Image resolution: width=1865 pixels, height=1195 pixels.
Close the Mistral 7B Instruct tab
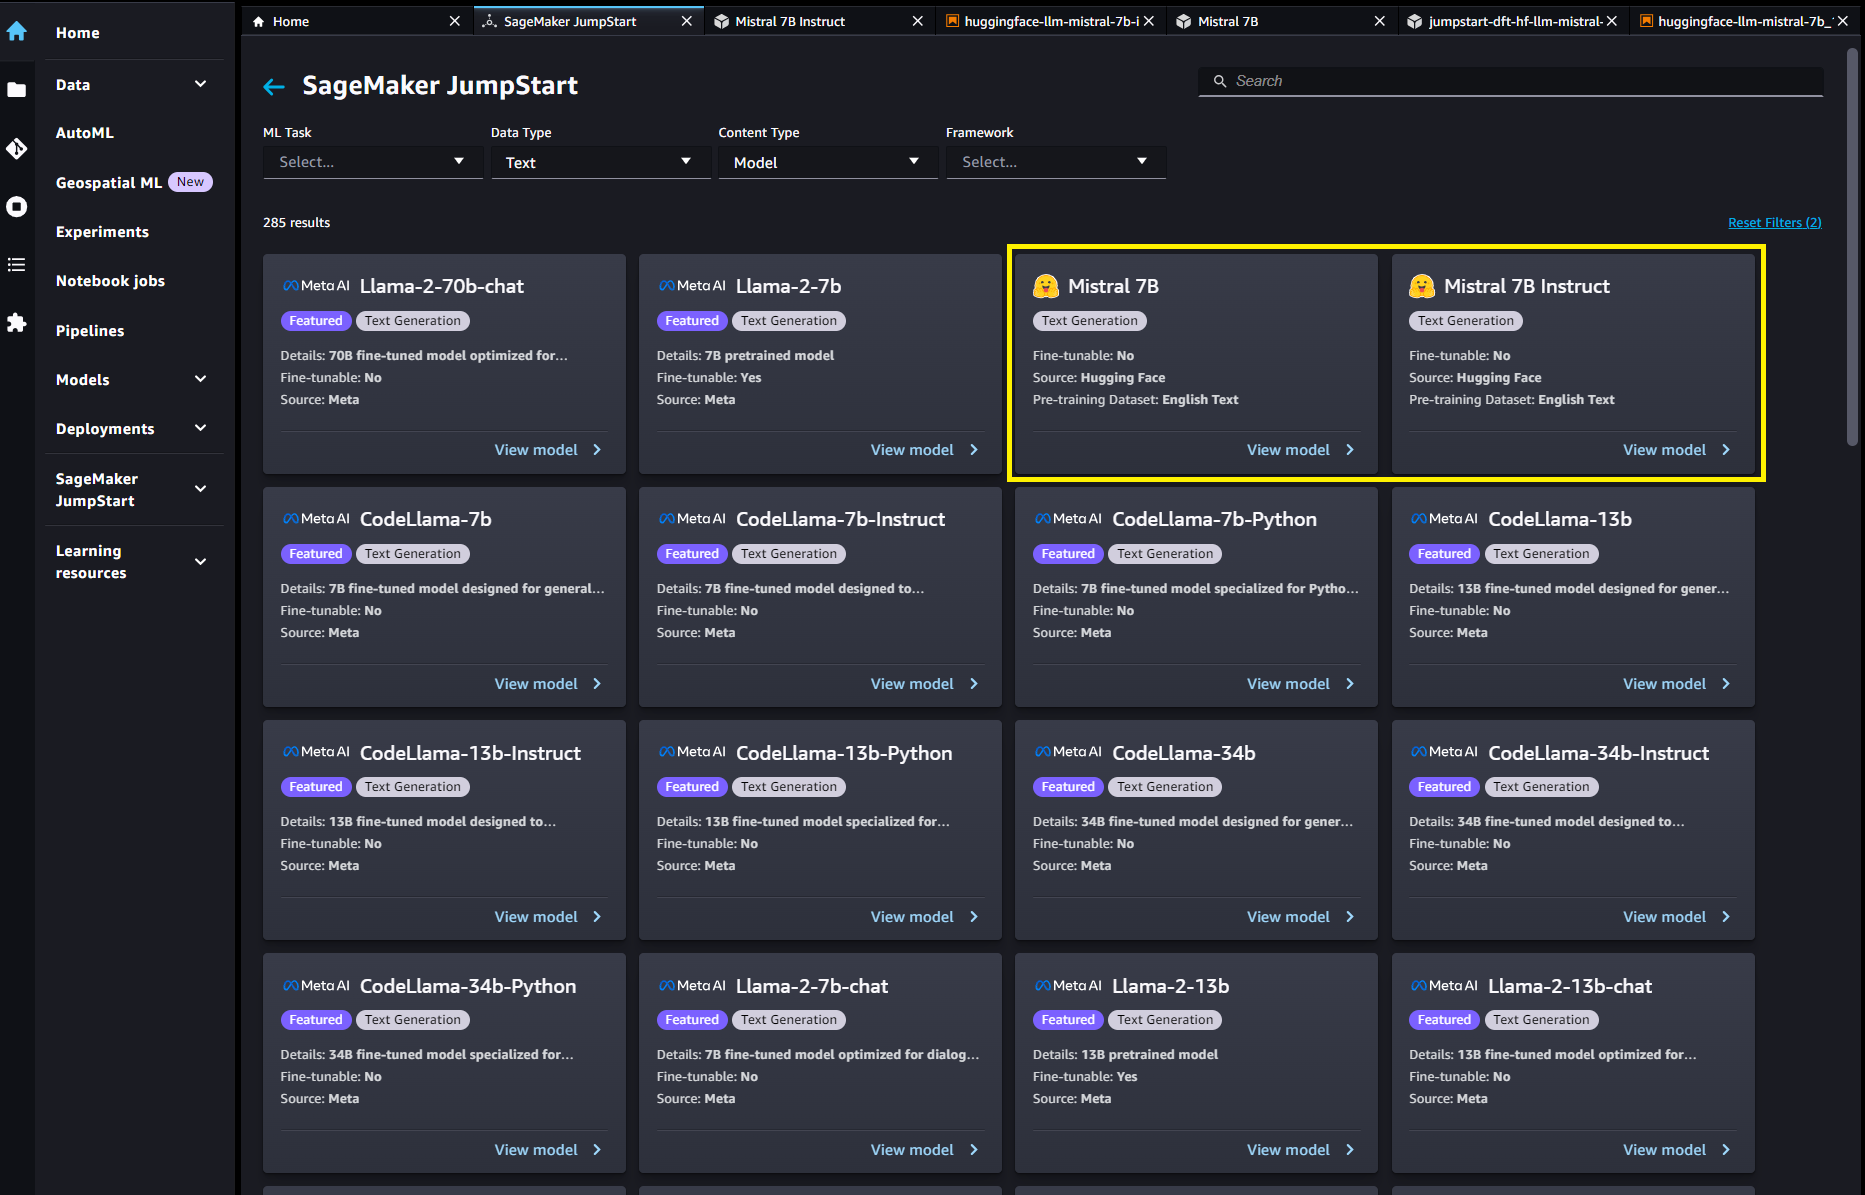point(917,21)
